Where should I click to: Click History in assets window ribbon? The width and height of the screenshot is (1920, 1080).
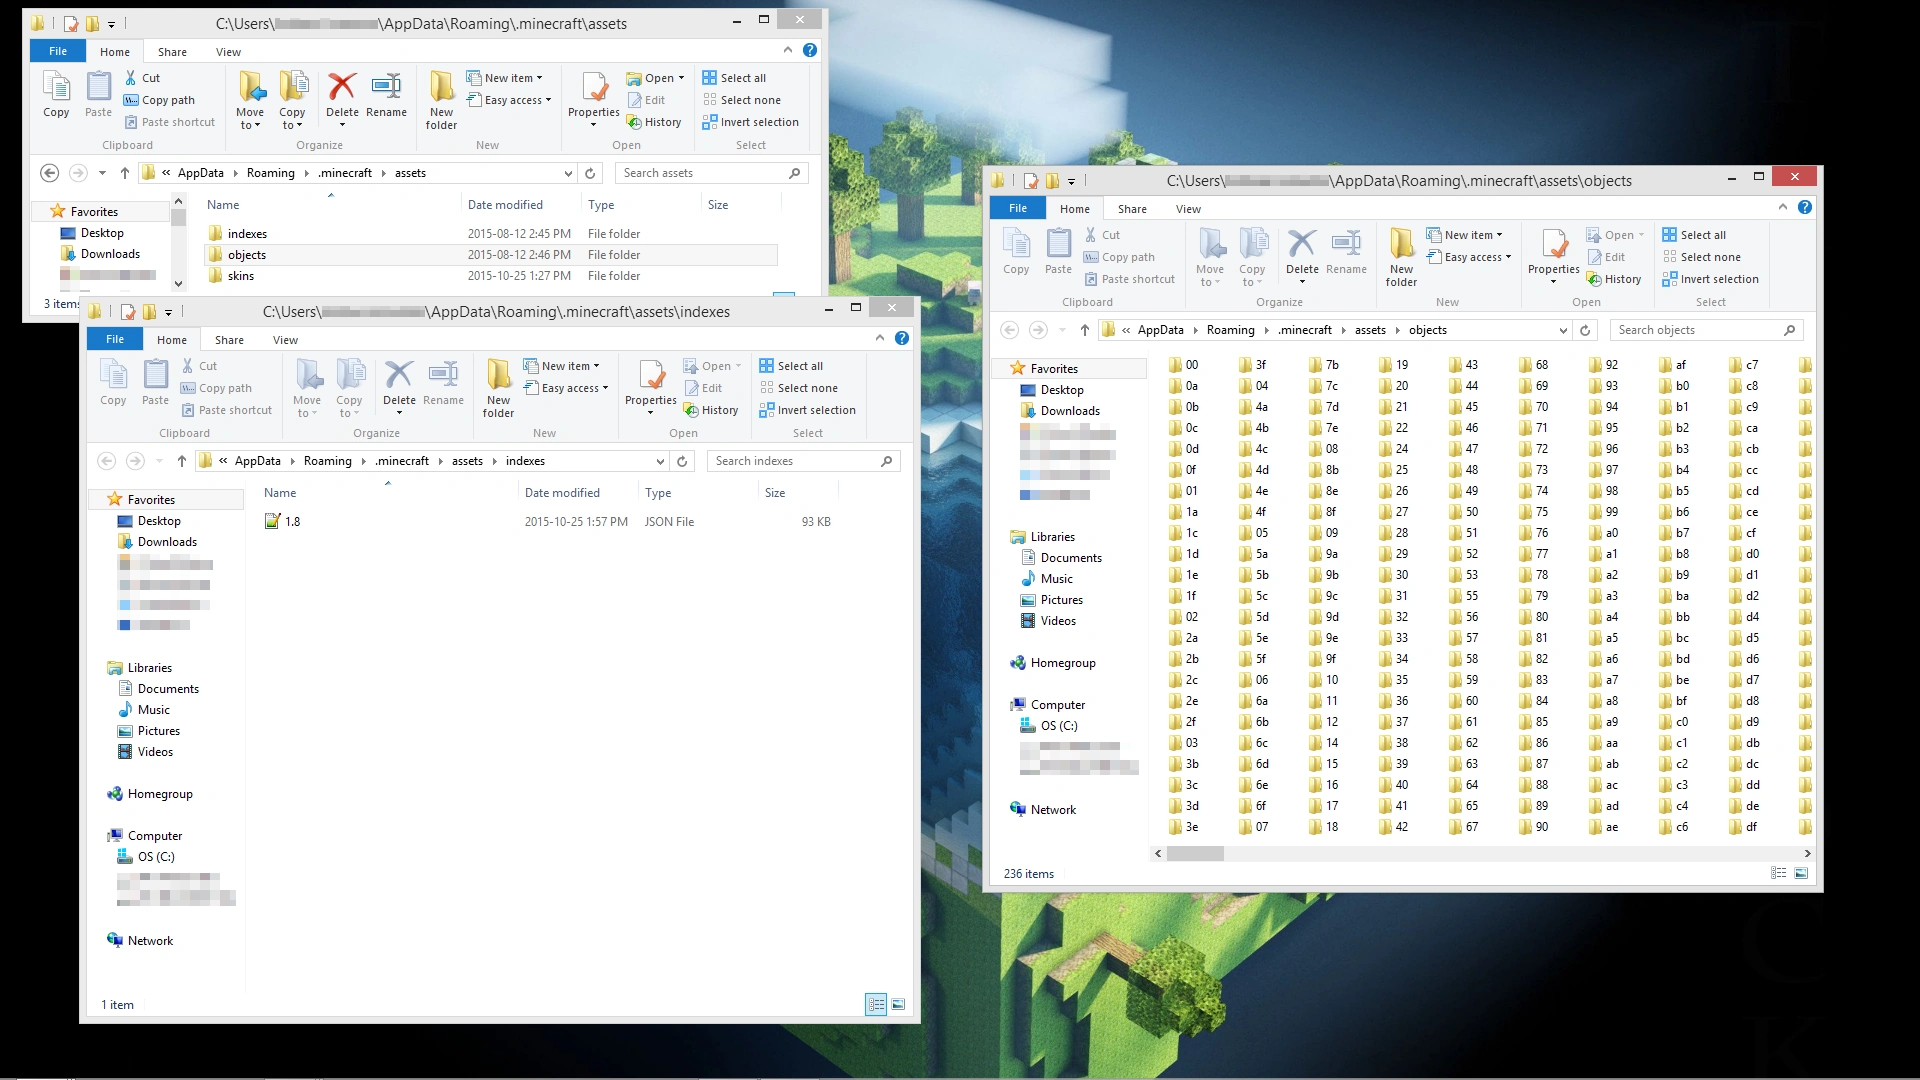[x=662, y=122]
